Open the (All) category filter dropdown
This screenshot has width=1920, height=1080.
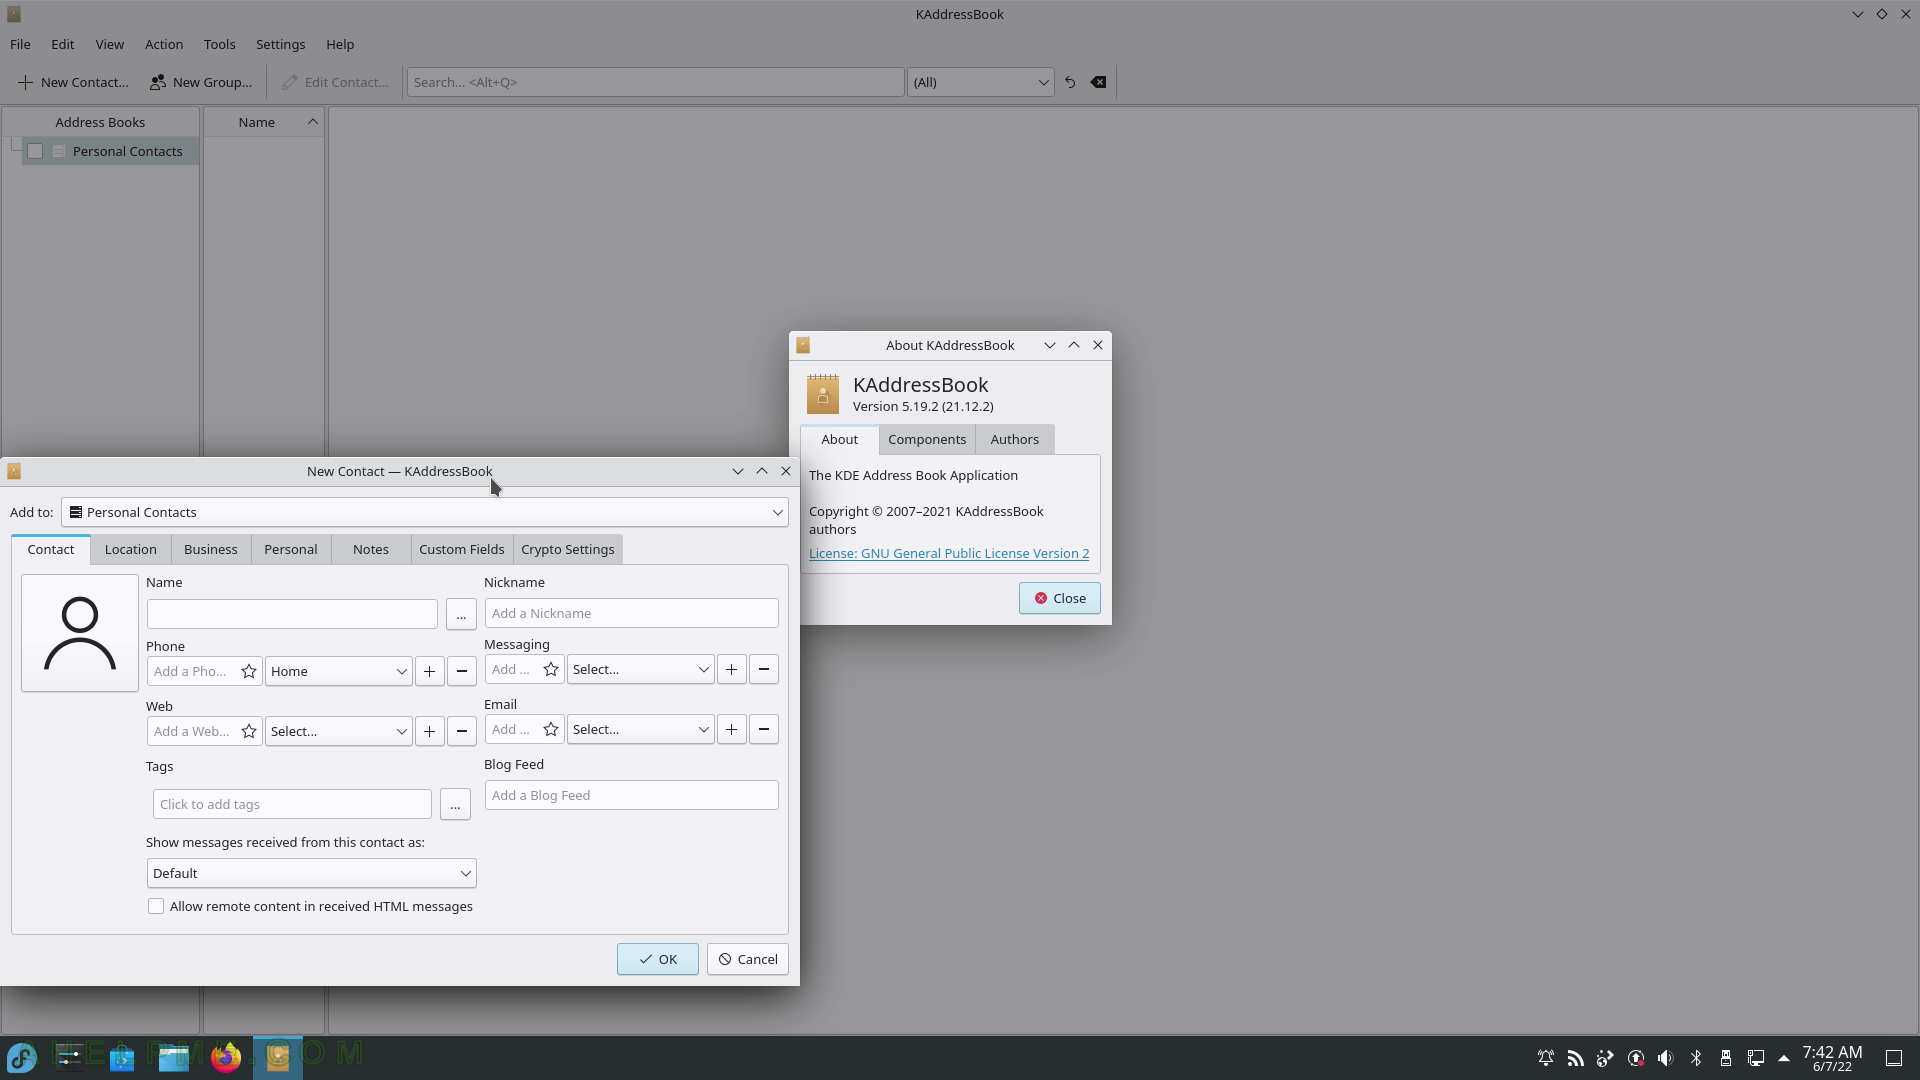click(x=980, y=82)
